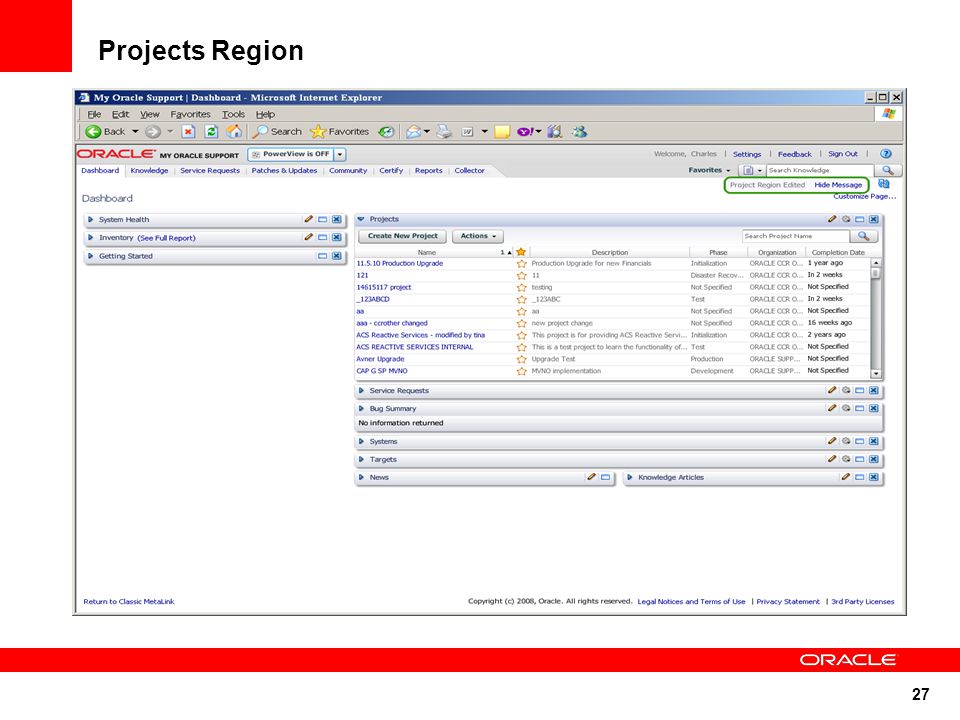
Task: Toggle favorite star for aaa - ccrother changed
Action: [521, 323]
